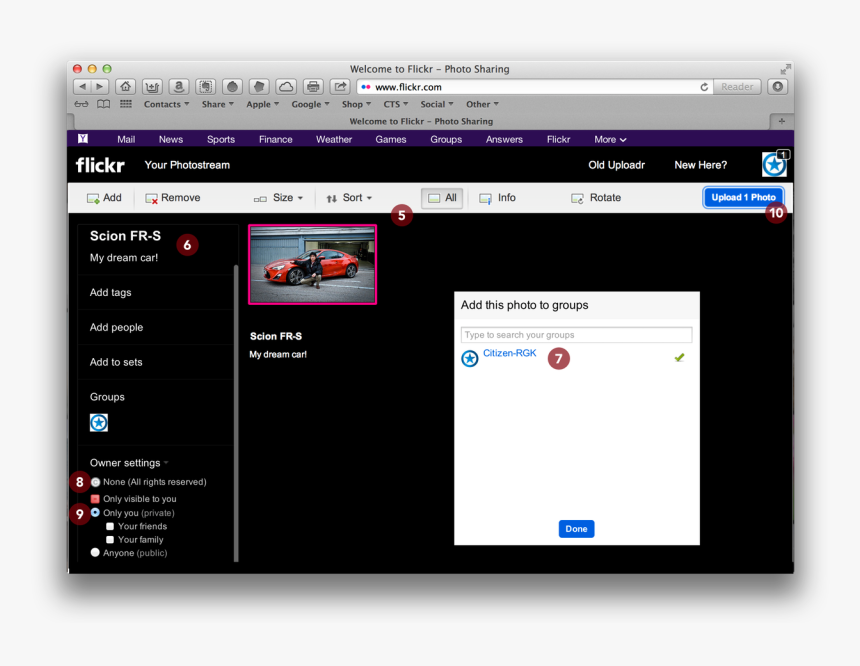Click the Yahoo Y! icon on purple bar
Screen dimensions: 860x666
coord(84,138)
